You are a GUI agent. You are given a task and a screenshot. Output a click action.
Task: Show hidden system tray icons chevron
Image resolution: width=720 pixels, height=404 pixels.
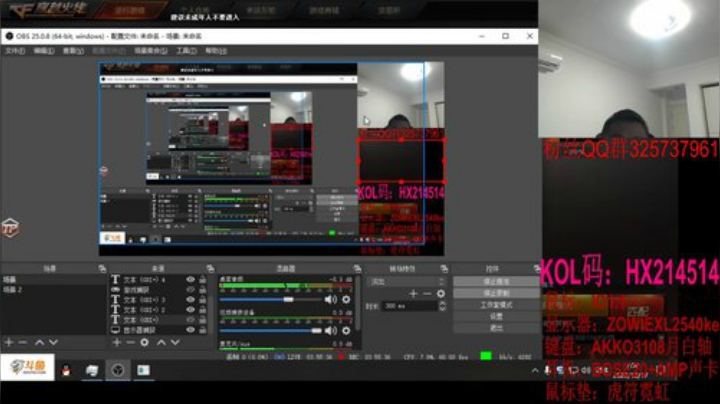(x=535, y=370)
